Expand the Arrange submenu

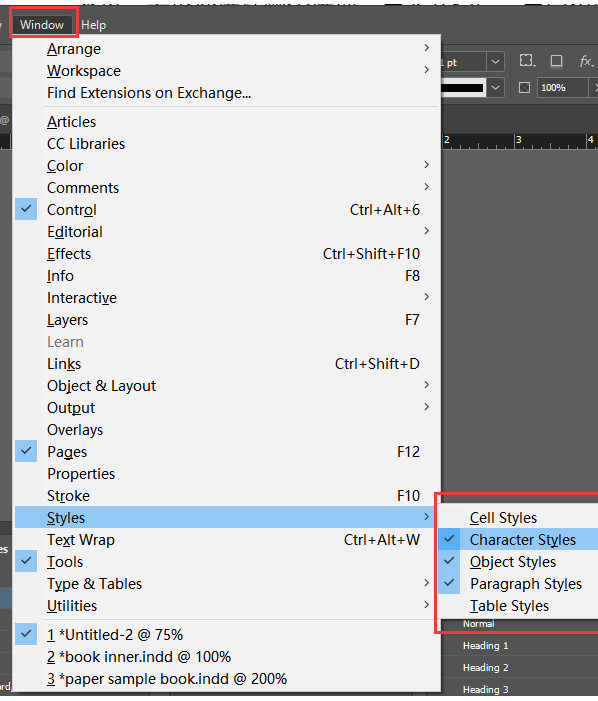[227, 49]
